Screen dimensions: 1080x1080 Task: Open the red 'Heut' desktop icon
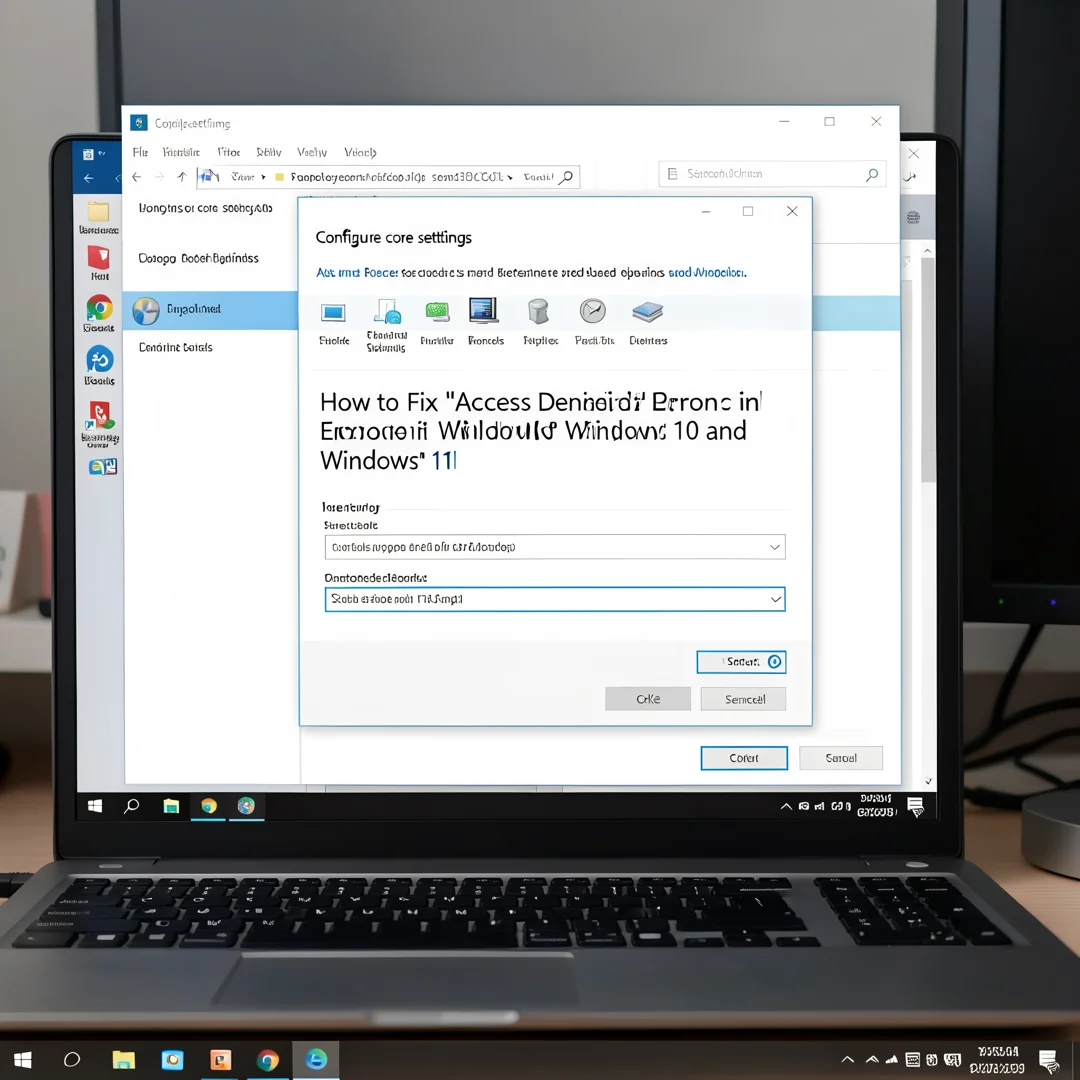click(x=98, y=258)
